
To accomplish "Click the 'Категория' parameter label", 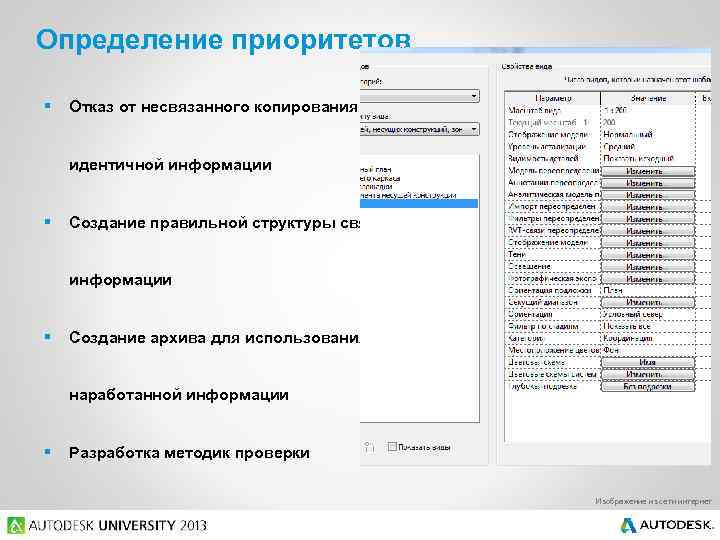I will click(x=526, y=338).
